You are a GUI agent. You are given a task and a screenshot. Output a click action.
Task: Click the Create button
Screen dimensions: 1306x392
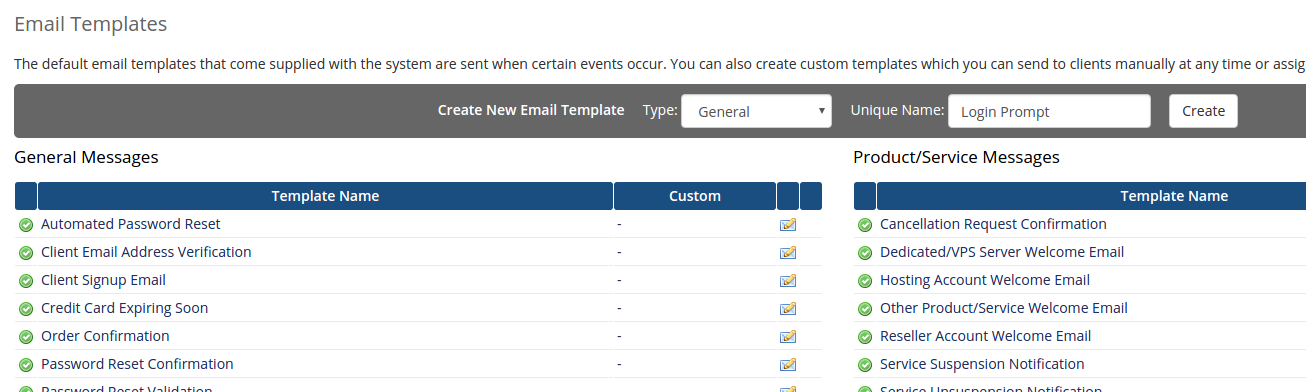point(1203,111)
